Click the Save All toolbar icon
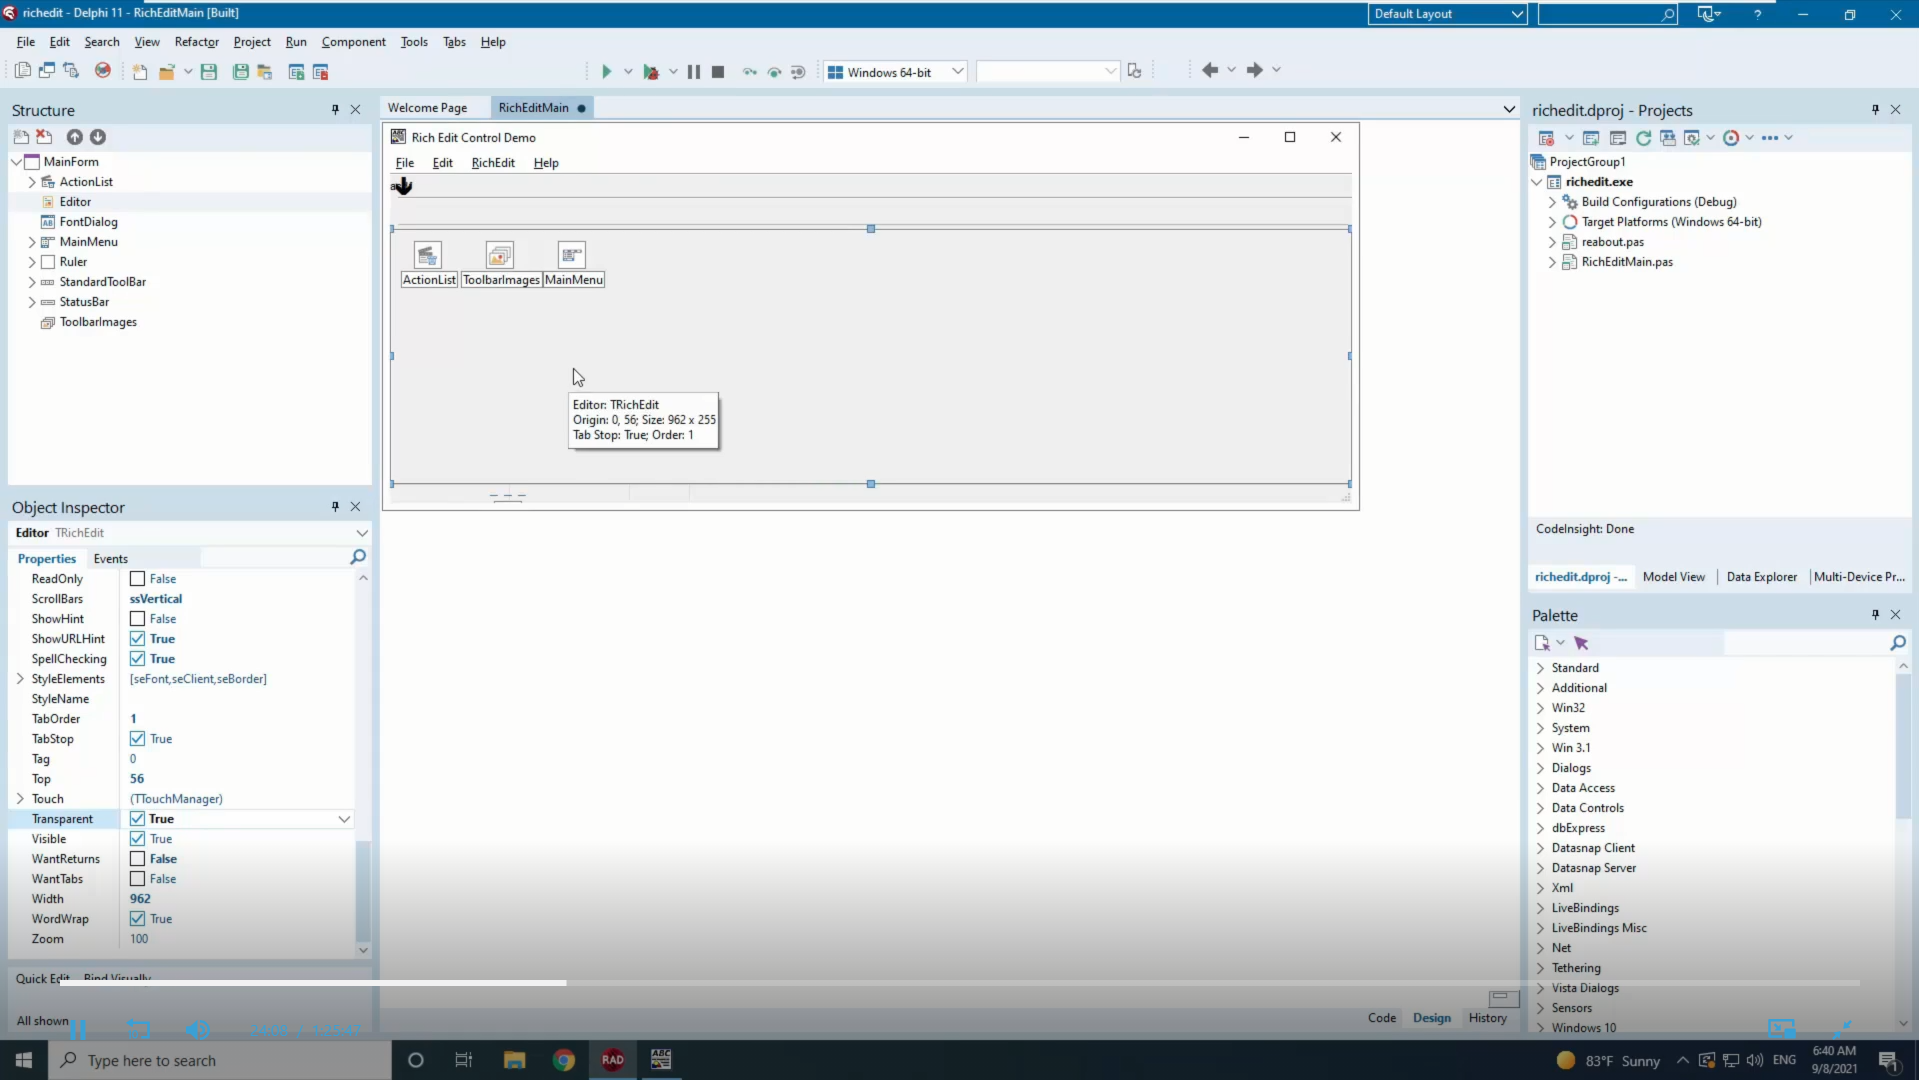 pos(241,71)
